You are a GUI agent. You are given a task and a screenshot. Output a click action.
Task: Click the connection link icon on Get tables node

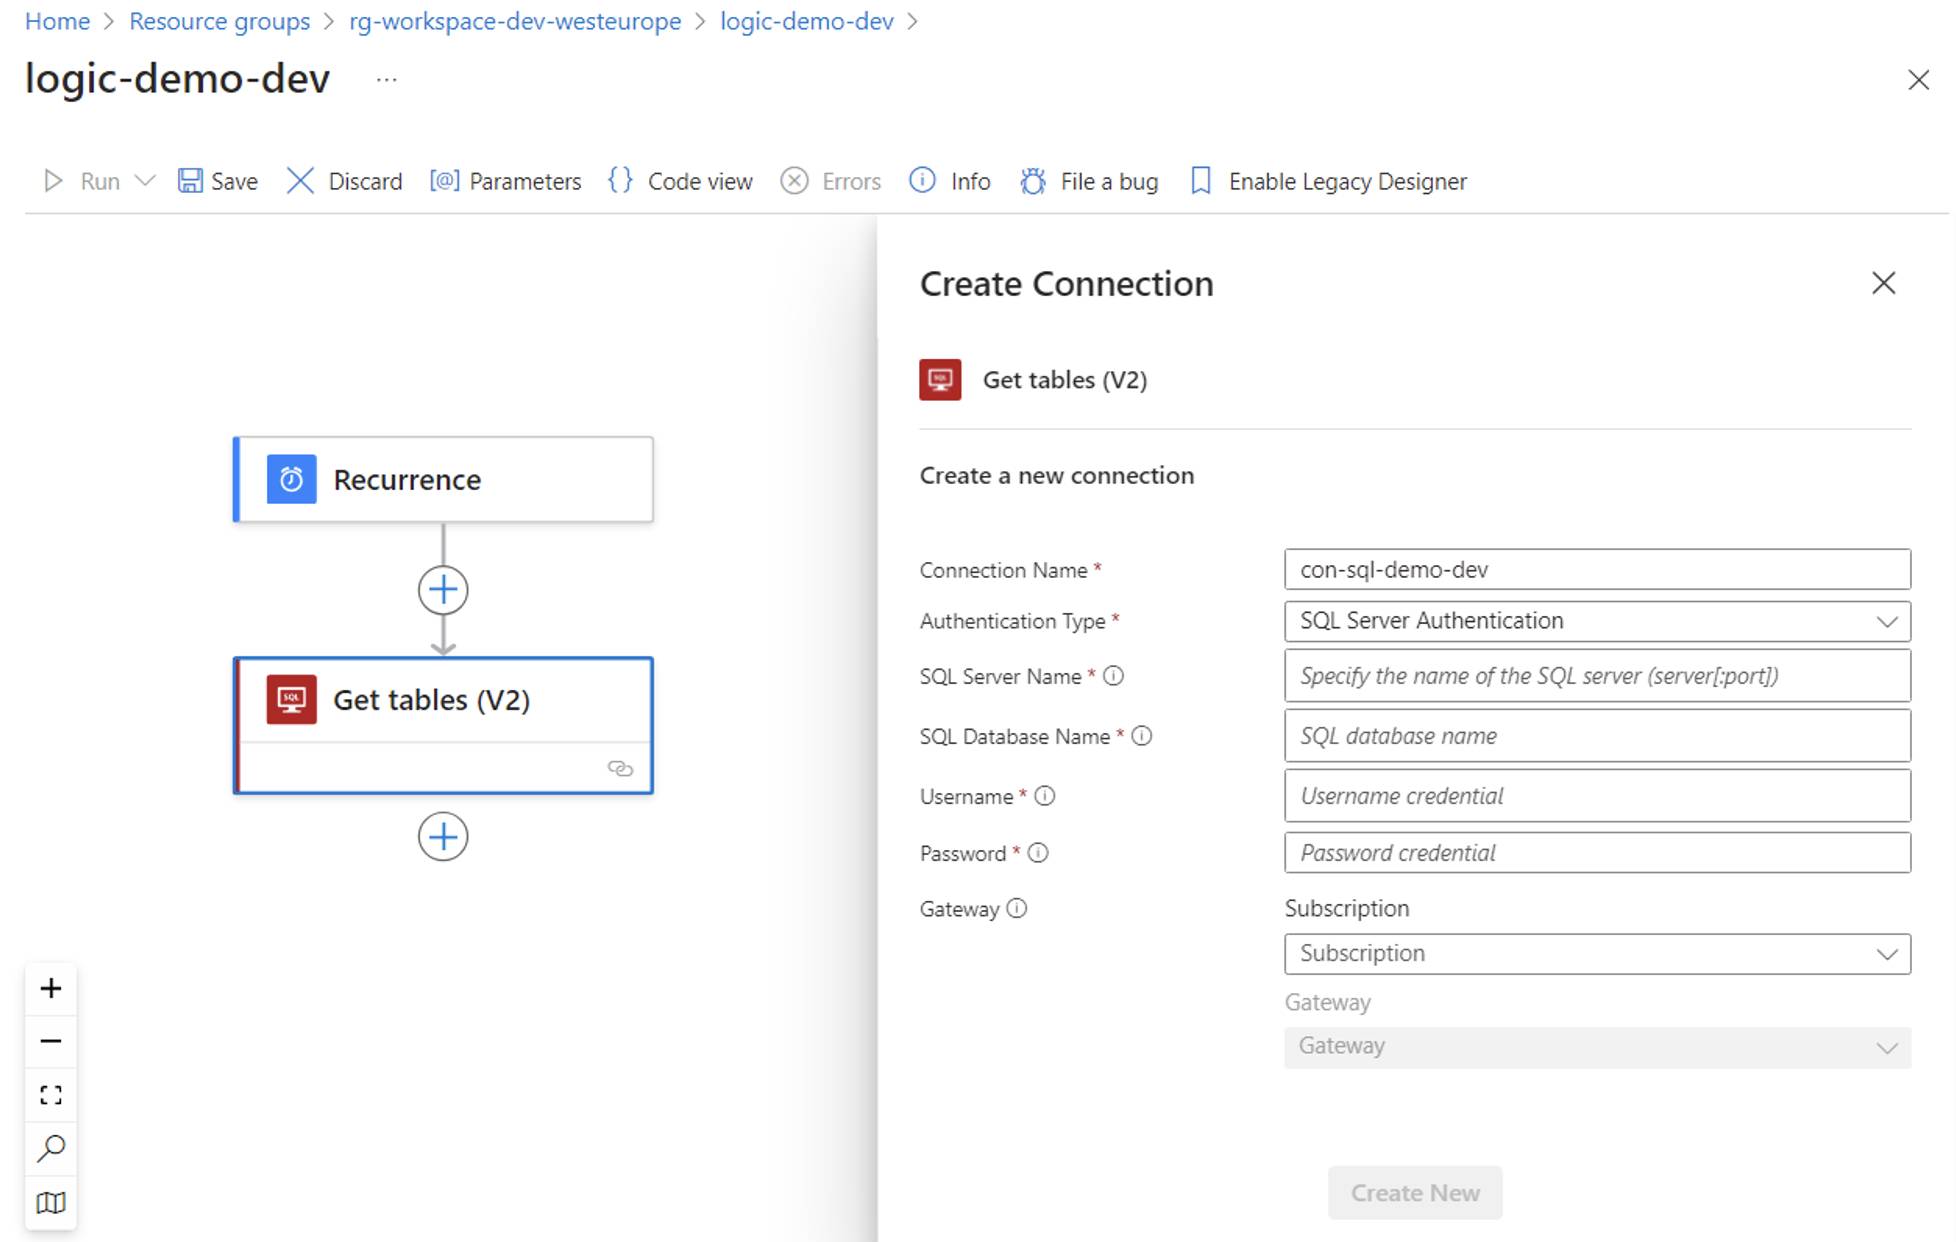pyautogui.click(x=620, y=768)
